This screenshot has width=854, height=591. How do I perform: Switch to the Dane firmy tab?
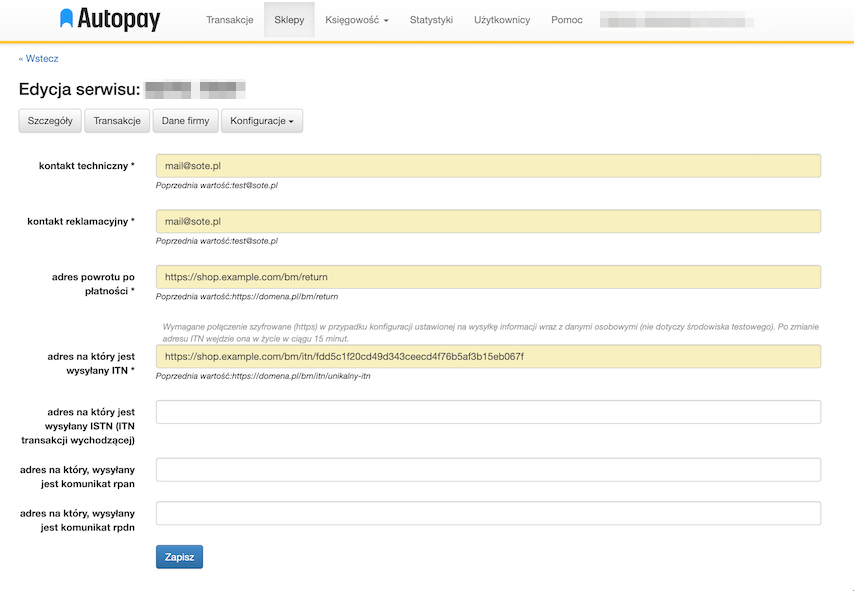185,121
